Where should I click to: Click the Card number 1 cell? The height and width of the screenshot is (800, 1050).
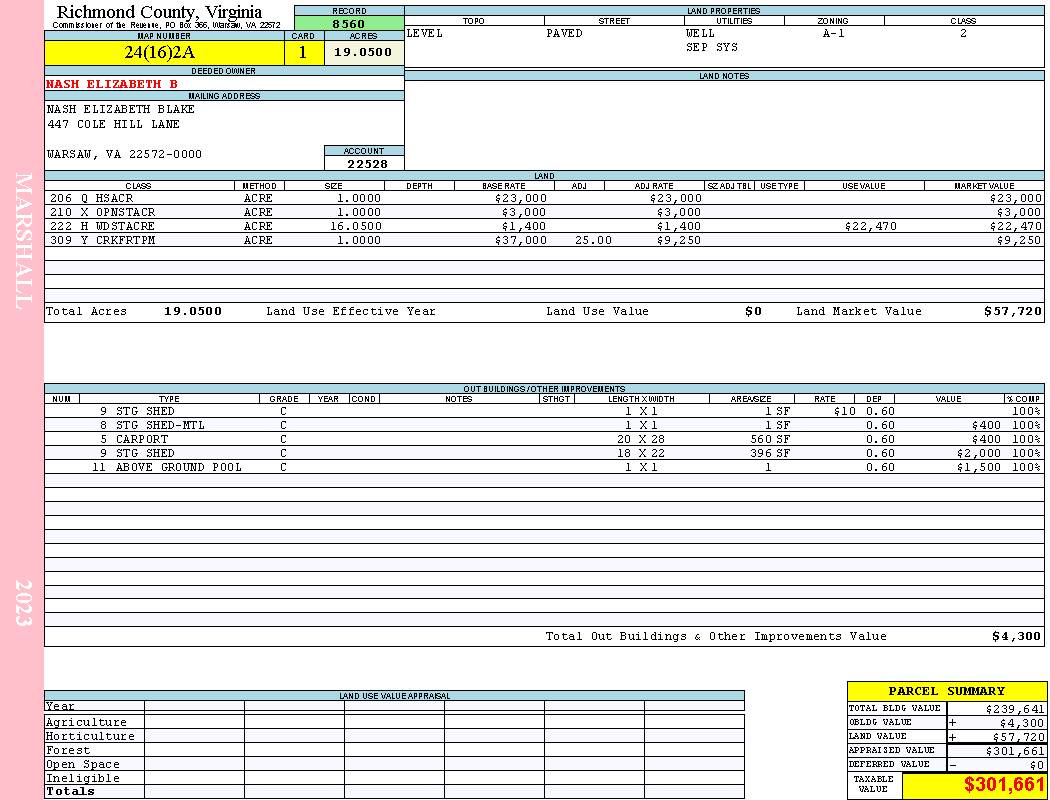(304, 53)
